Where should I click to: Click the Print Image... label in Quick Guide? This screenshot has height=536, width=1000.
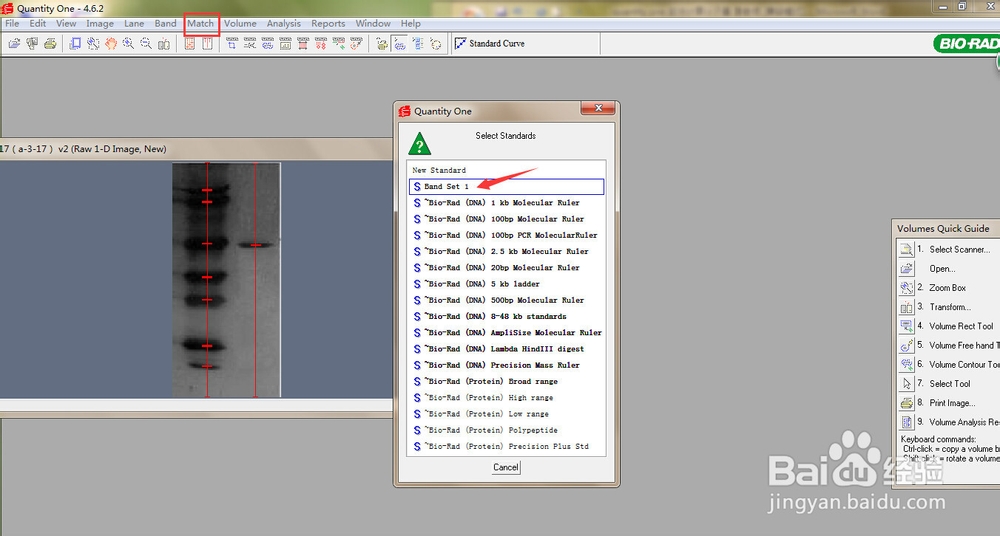[952, 403]
